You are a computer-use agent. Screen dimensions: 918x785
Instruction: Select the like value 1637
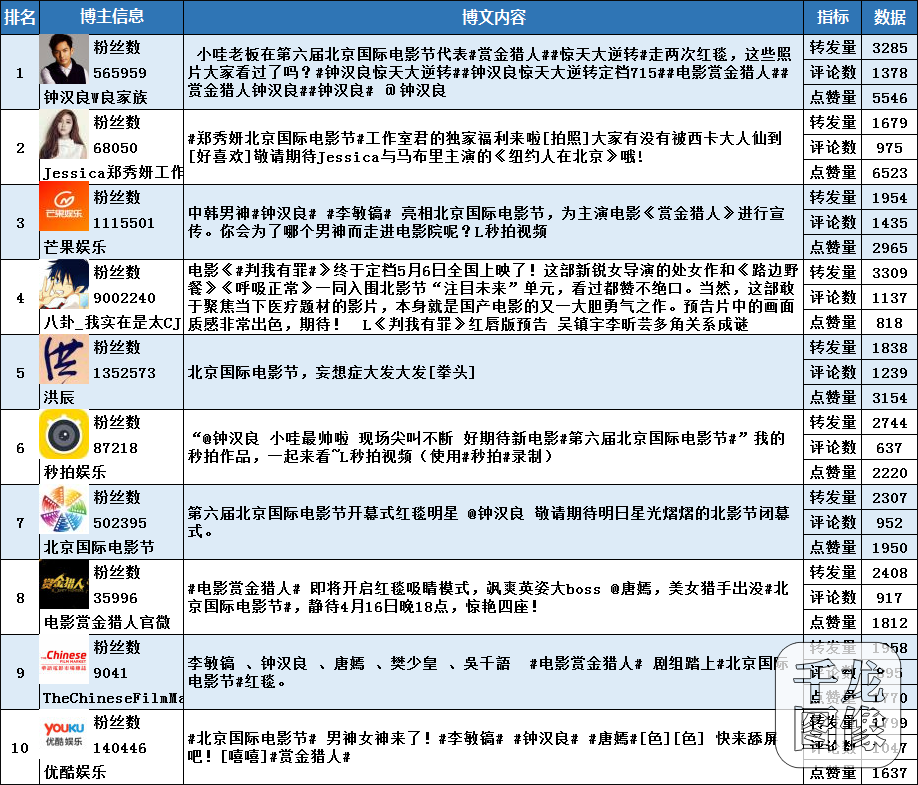889,773
